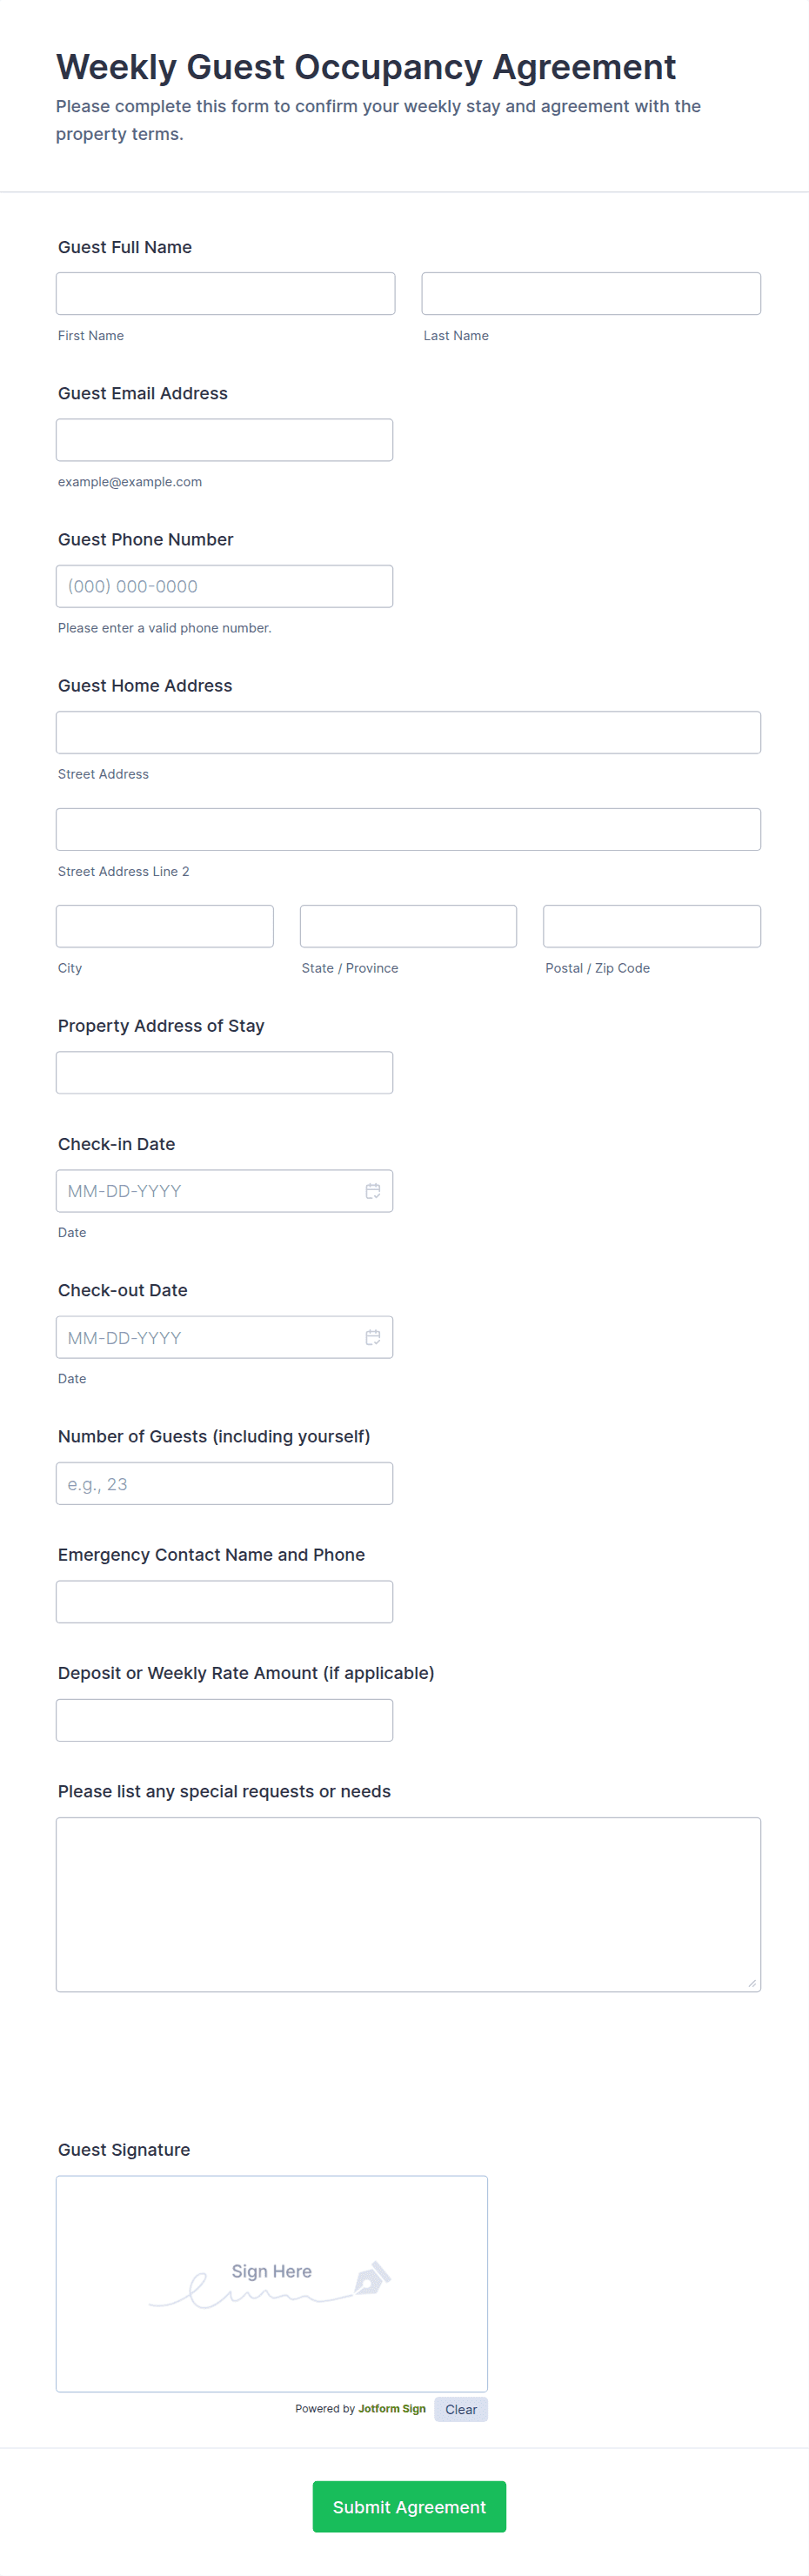809x2576 pixels.
Task: Click Emergency Contact Name and Phone field
Action: [x=224, y=1601]
